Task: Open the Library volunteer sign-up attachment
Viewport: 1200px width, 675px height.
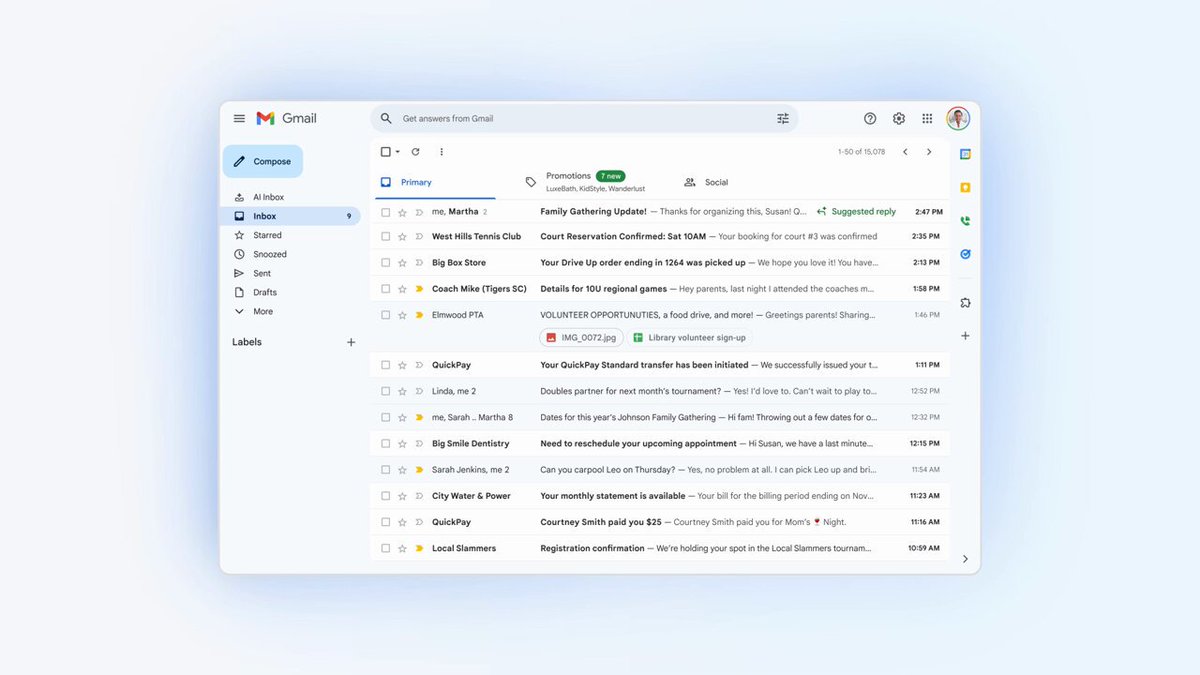Action: click(x=690, y=338)
